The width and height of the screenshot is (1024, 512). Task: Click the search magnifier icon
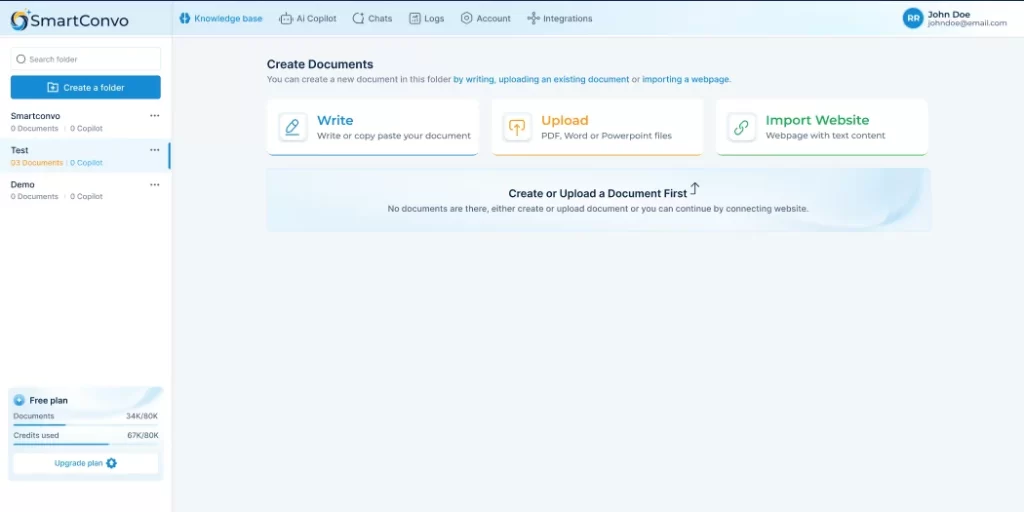21,59
